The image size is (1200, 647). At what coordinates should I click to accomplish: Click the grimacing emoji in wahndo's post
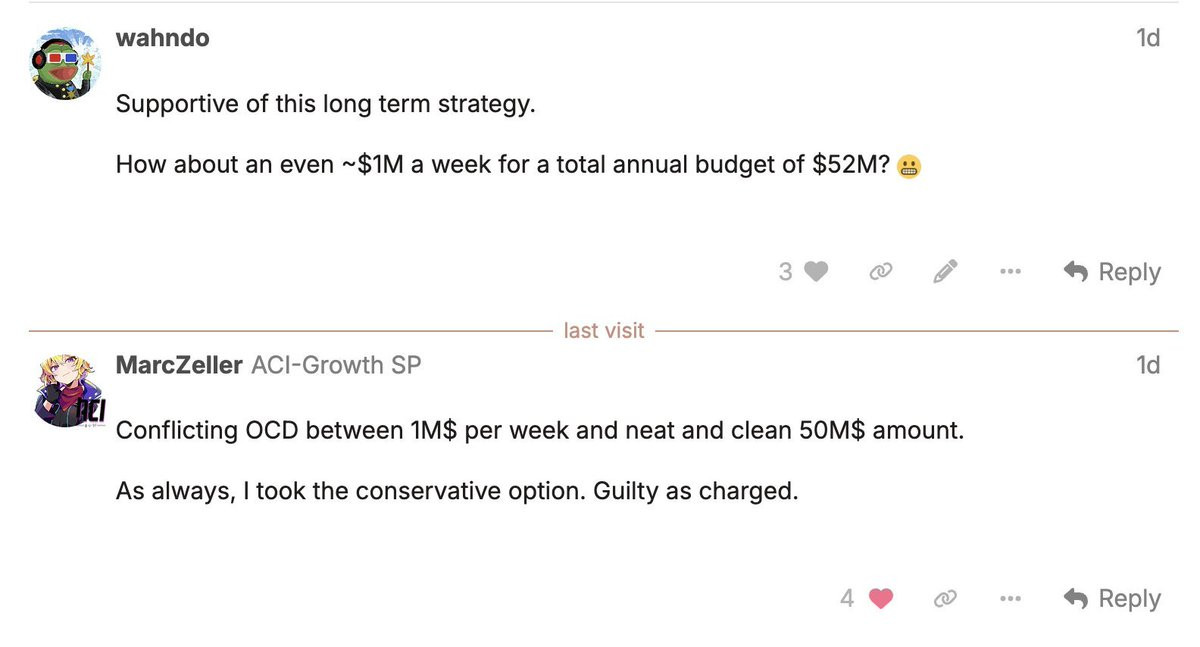point(909,166)
